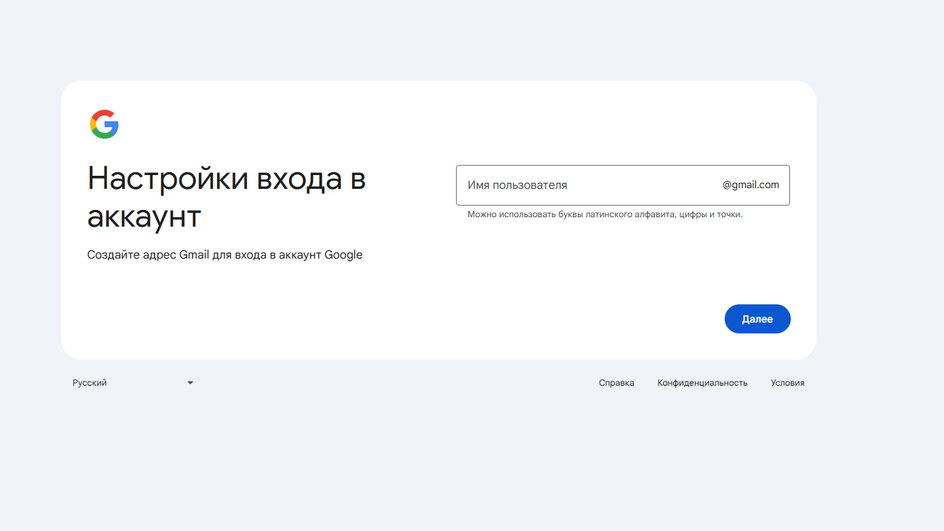Viewport: 944px width, 531px height.
Task: Click the Имя пользователя username input field
Action: (x=623, y=185)
